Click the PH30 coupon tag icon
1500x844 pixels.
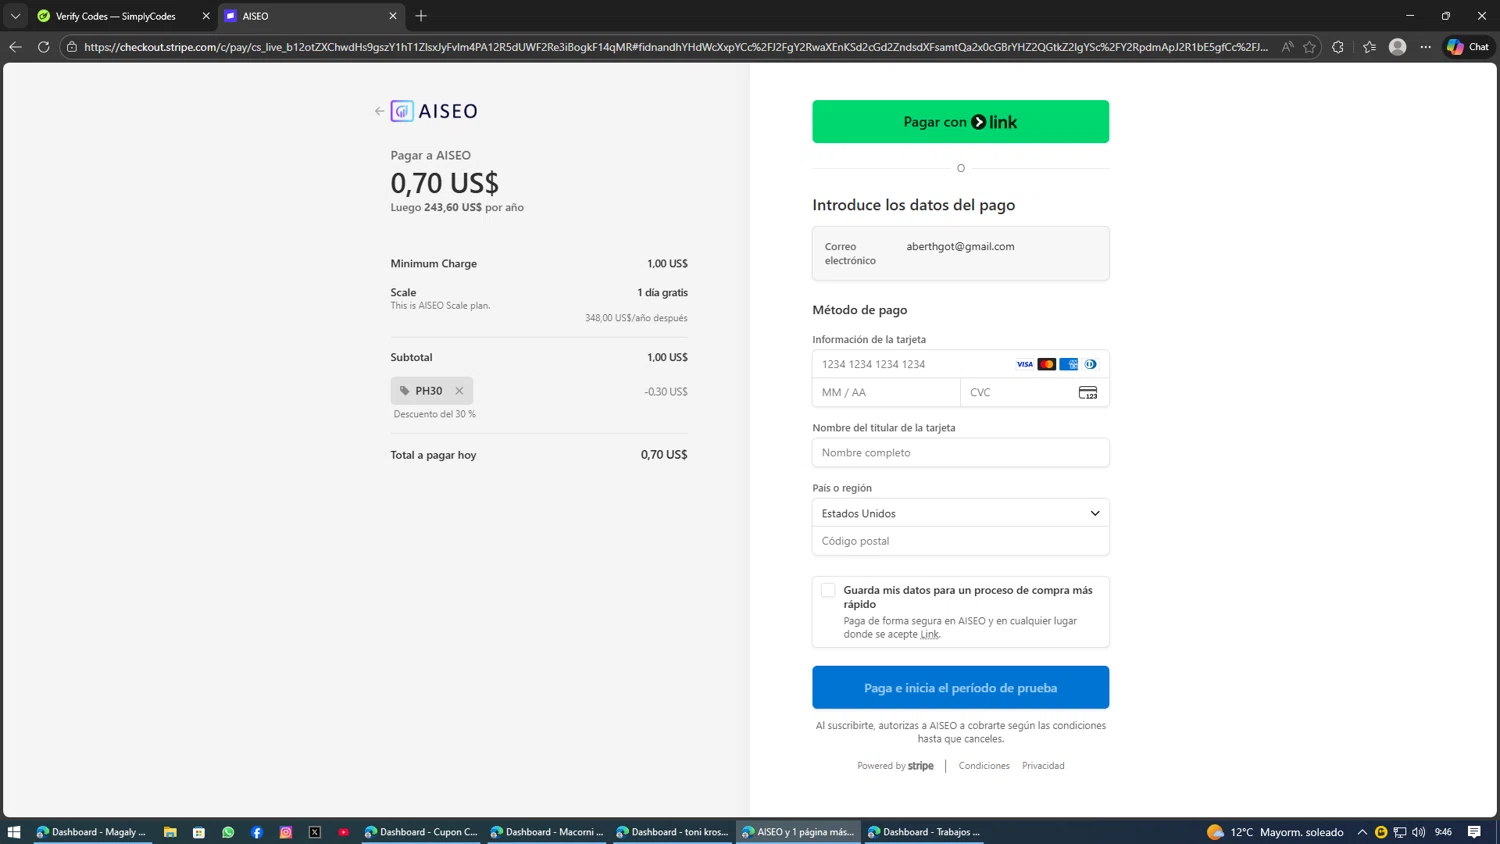coord(405,391)
